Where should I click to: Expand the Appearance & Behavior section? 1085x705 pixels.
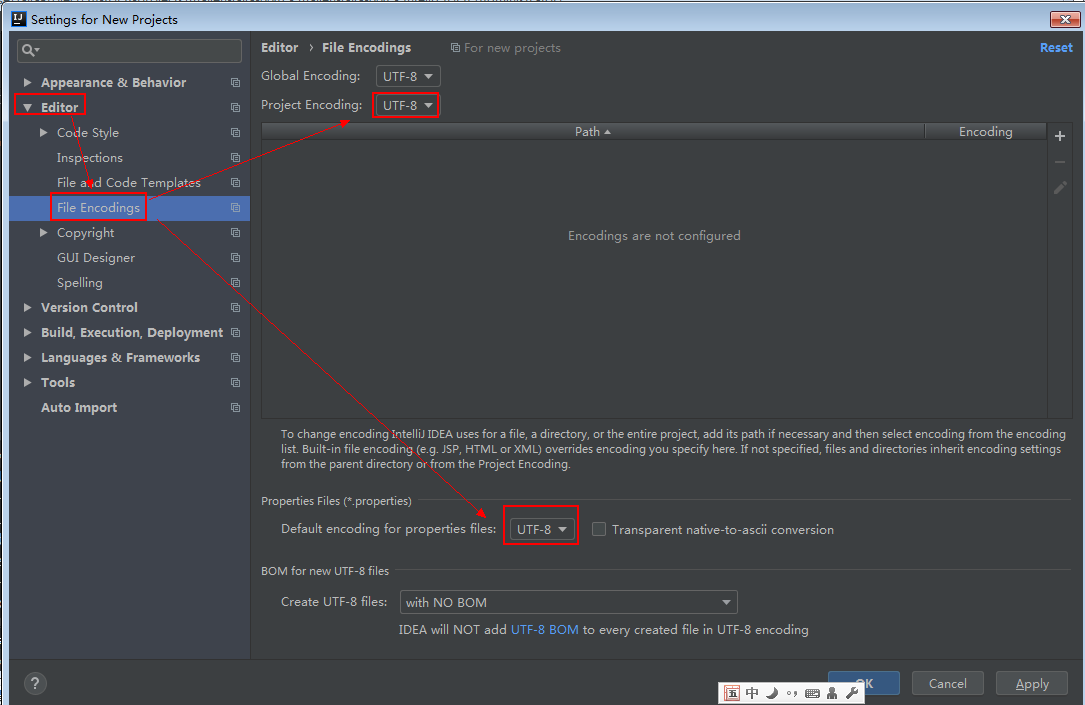click(28, 82)
